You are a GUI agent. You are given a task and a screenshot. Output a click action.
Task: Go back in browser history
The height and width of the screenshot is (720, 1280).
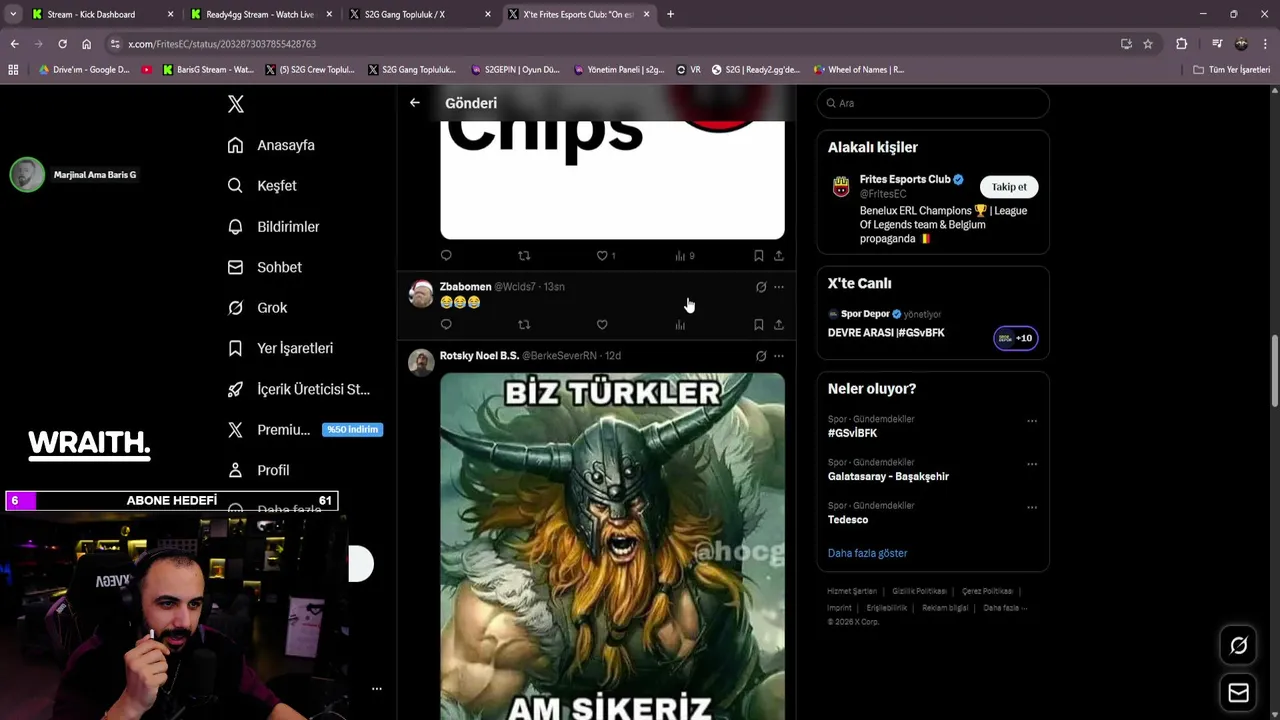pyautogui.click(x=14, y=44)
